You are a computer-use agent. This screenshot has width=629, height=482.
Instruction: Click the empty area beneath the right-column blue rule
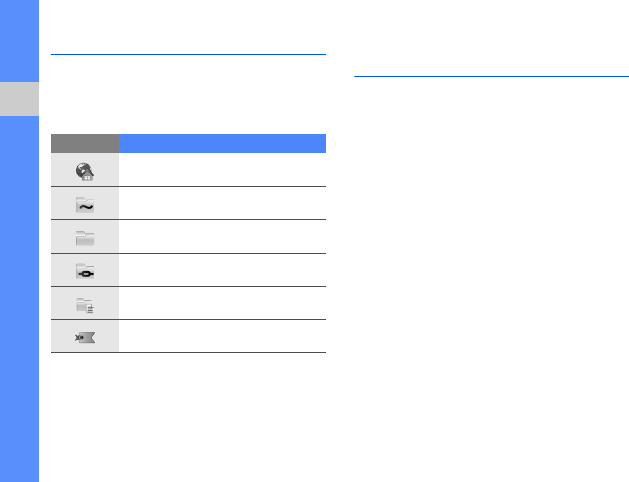click(491, 279)
